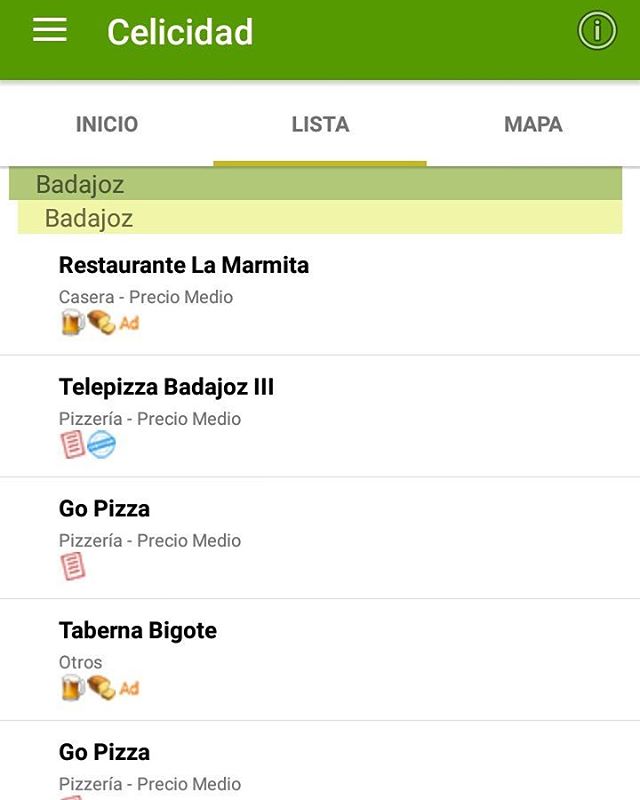The width and height of the screenshot is (640, 800).
Task: Tap the 'Ad' icon under Restaurante La Marmita
Action: (x=129, y=323)
